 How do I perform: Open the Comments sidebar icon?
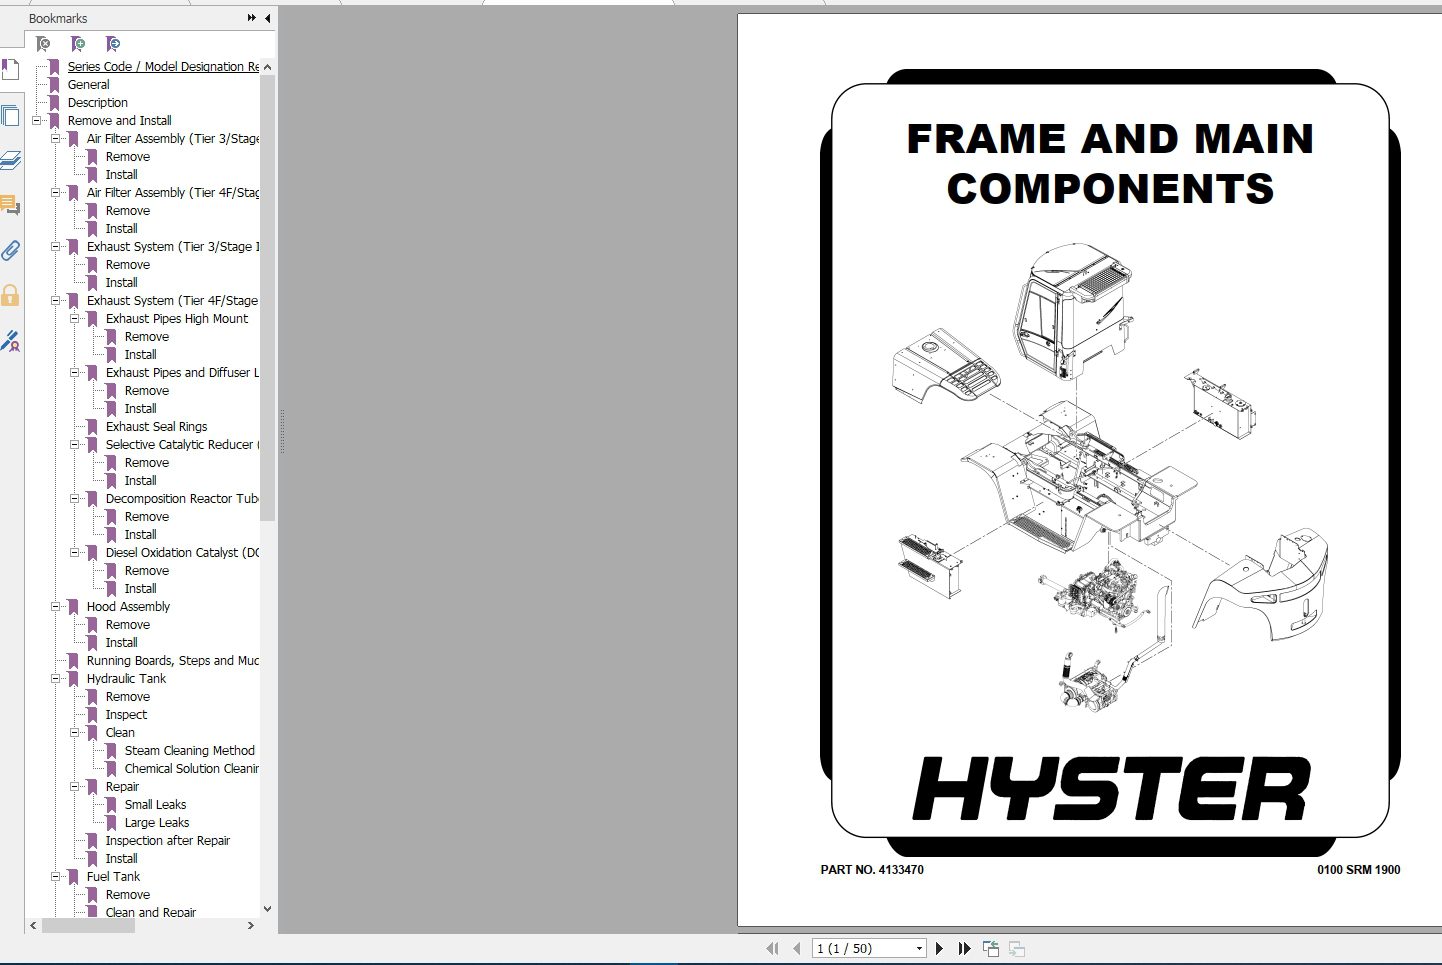tap(10, 205)
